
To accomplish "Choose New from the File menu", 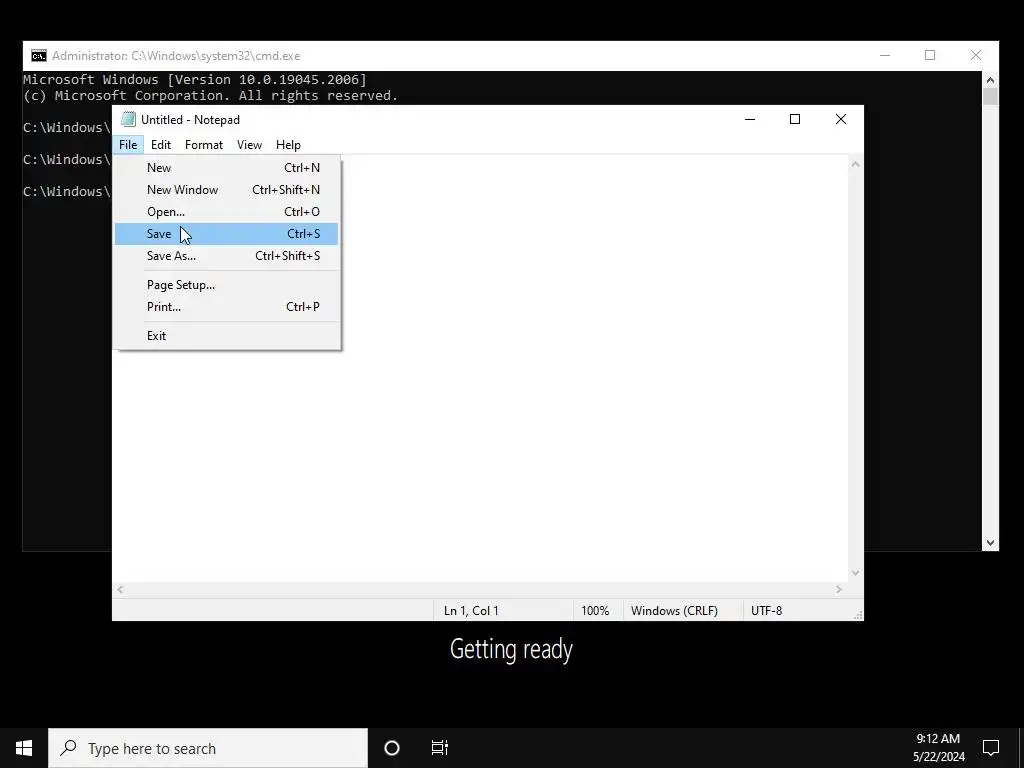I will (227, 168).
